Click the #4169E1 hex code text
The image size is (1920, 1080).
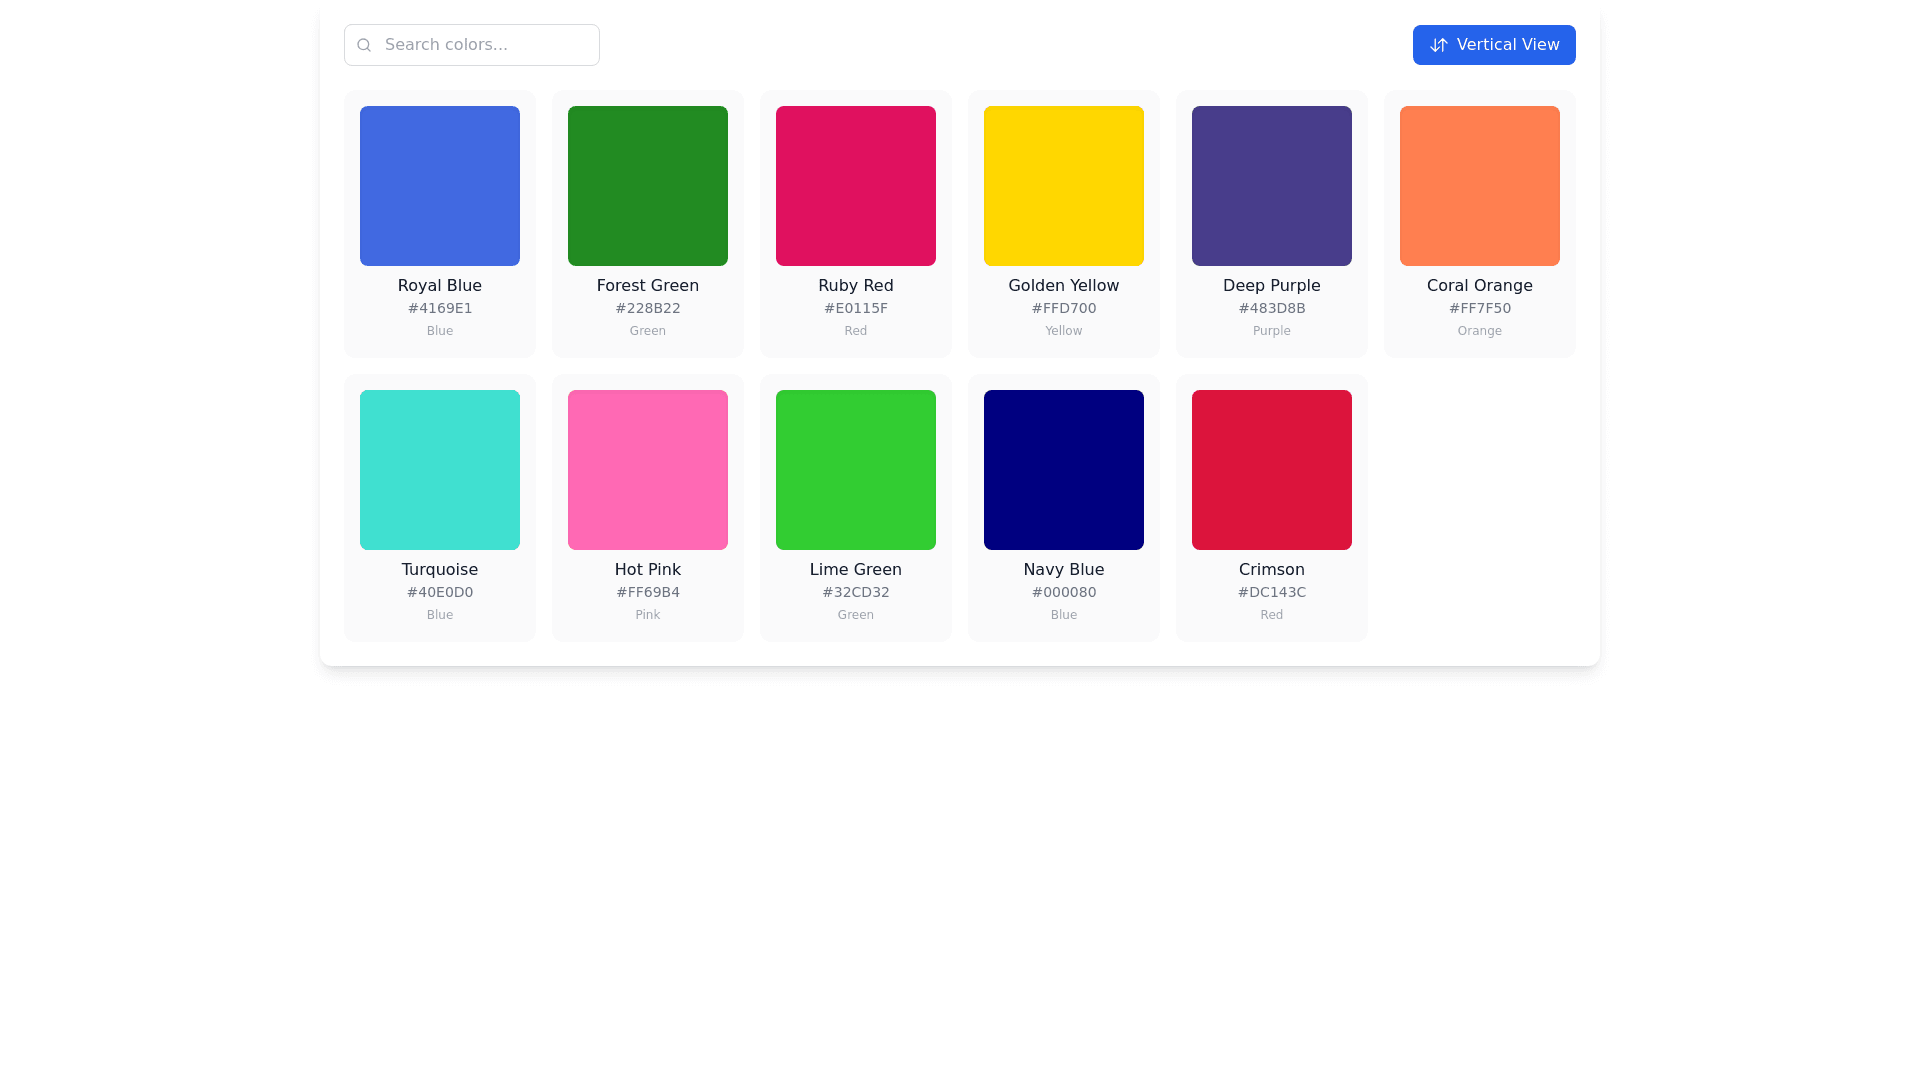439,308
